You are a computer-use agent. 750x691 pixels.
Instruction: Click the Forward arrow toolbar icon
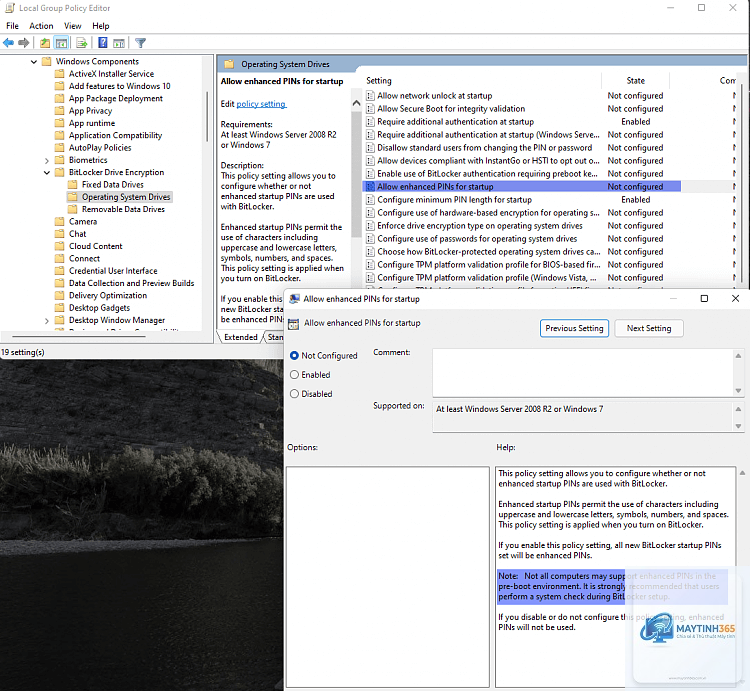point(23,43)
